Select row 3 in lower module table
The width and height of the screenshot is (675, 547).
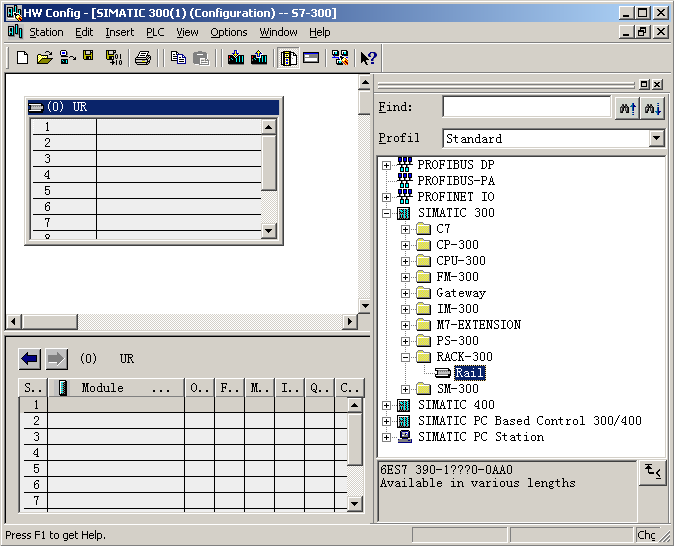tap(183, 436)
